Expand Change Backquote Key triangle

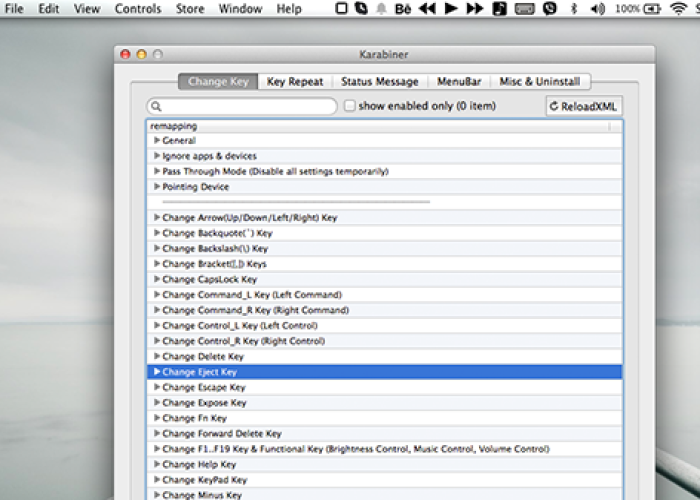point(157,233)
